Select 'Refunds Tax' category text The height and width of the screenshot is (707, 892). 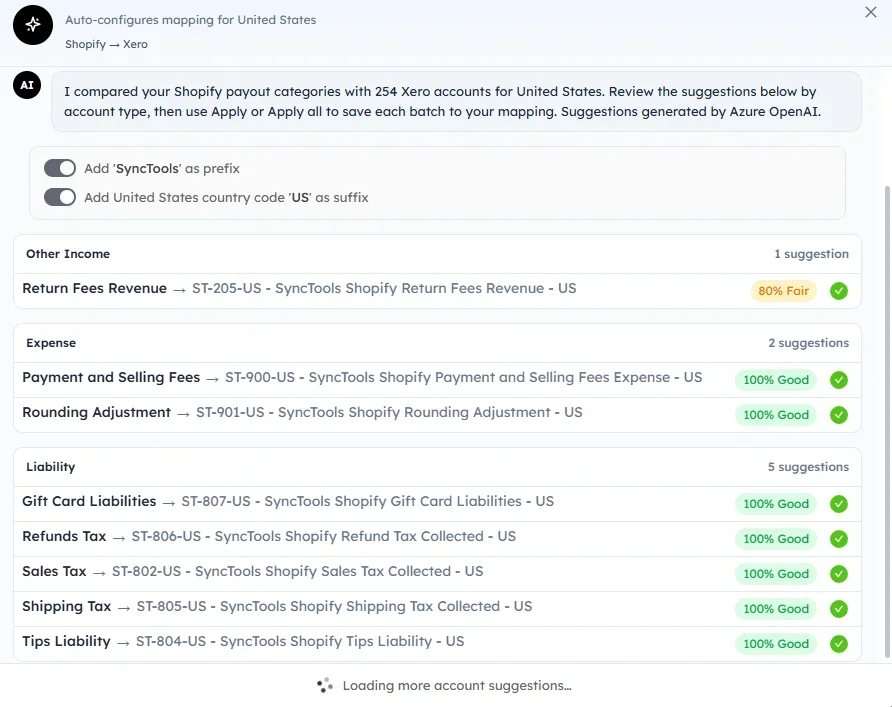pos(64,536)
